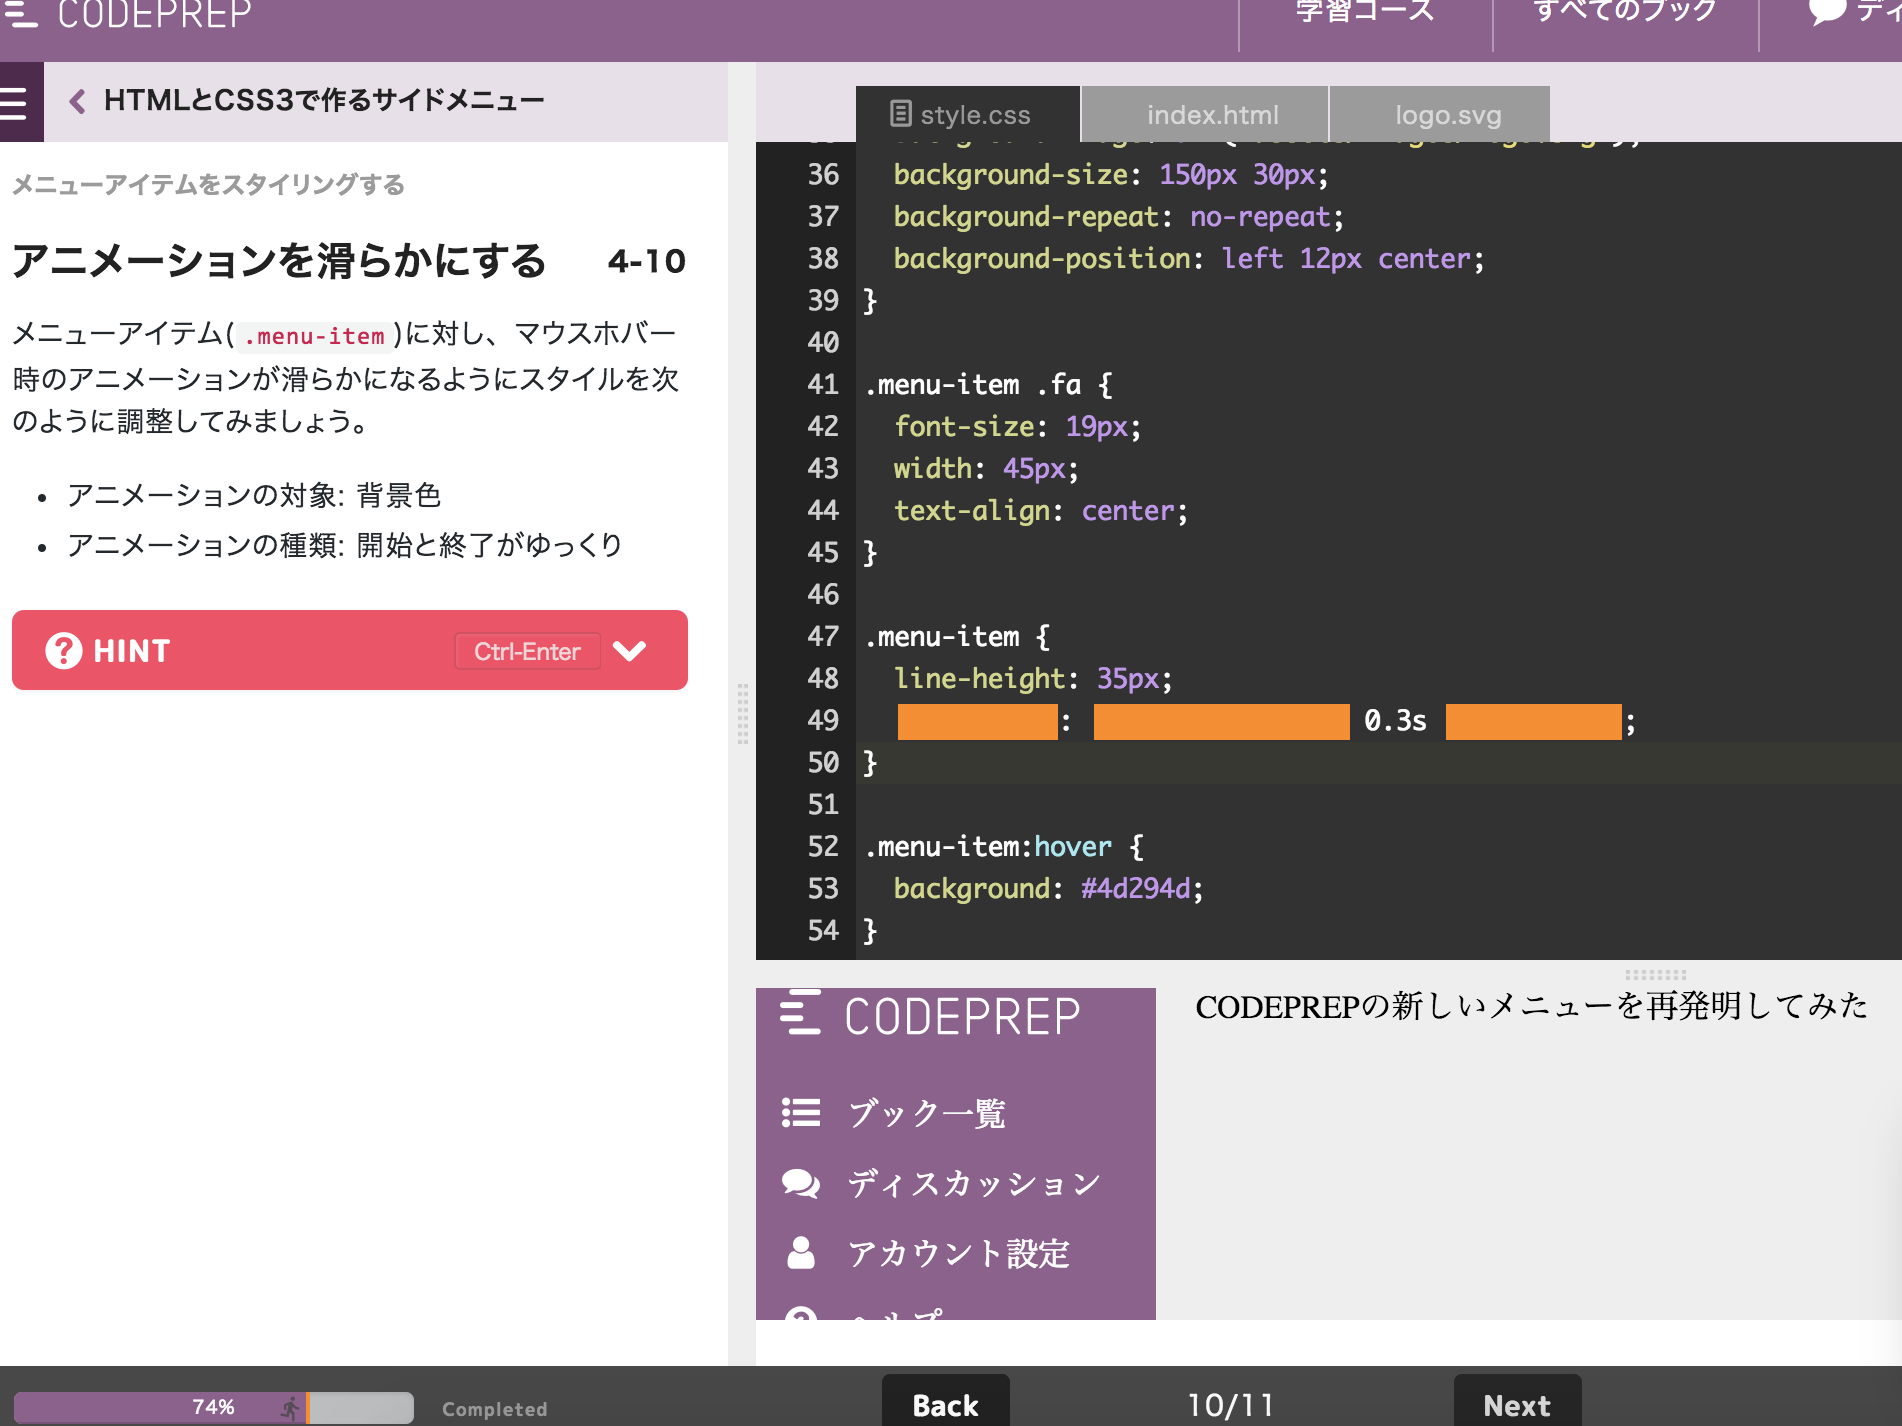The height and width of the screenshot is (1426, 1902).
Task: Click background-repeat: no-repeat on line 37
Action: click(x=1119, y=217)
